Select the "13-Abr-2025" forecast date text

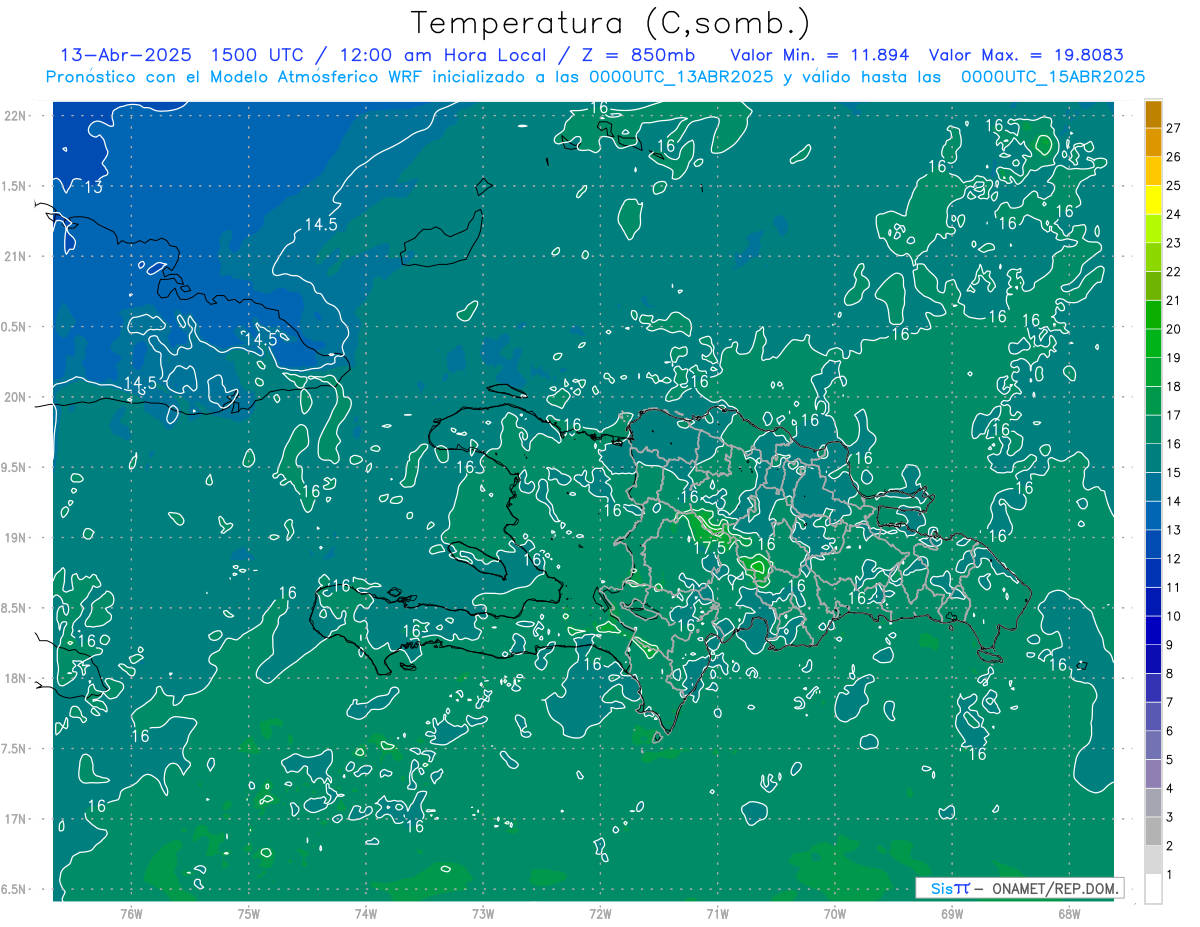[x=127, y=55]
